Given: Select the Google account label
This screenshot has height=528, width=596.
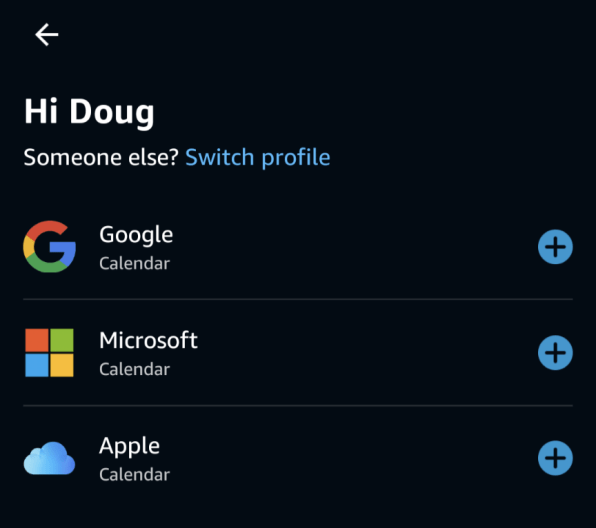Looking at the screenshot, I should (136, 235).
